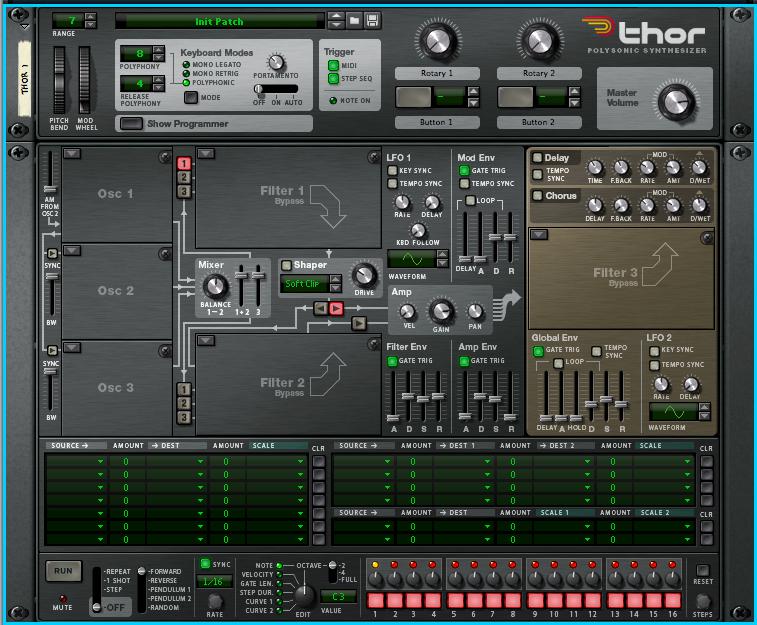
Task: Enable LFO 1 Key Sync
Action: click(x=393, y=170)
